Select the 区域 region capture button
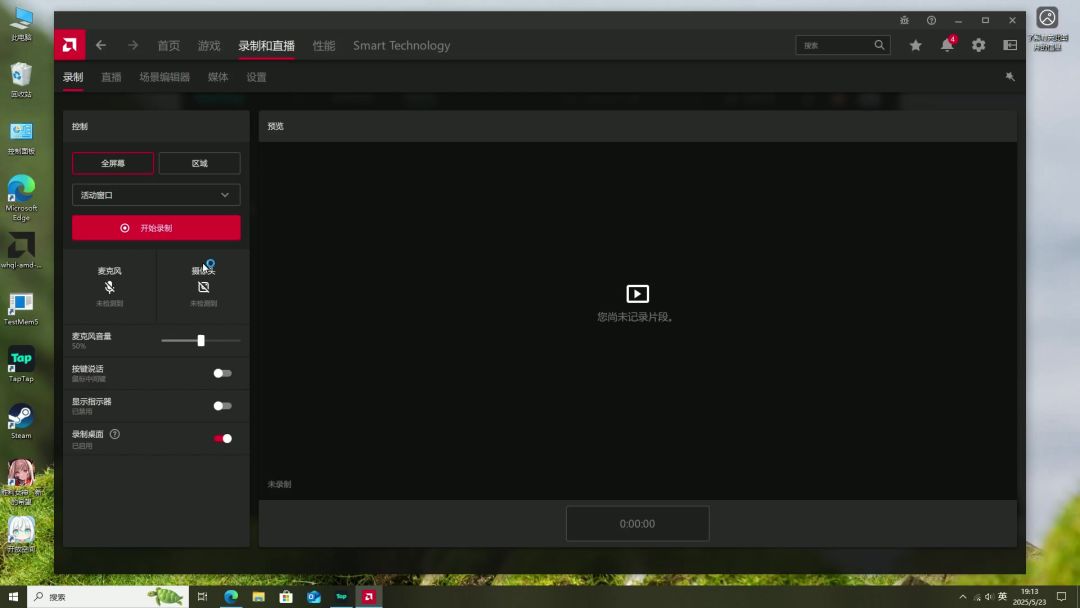The height and width of the screenshot is (608, 1080). pos(199,163)
